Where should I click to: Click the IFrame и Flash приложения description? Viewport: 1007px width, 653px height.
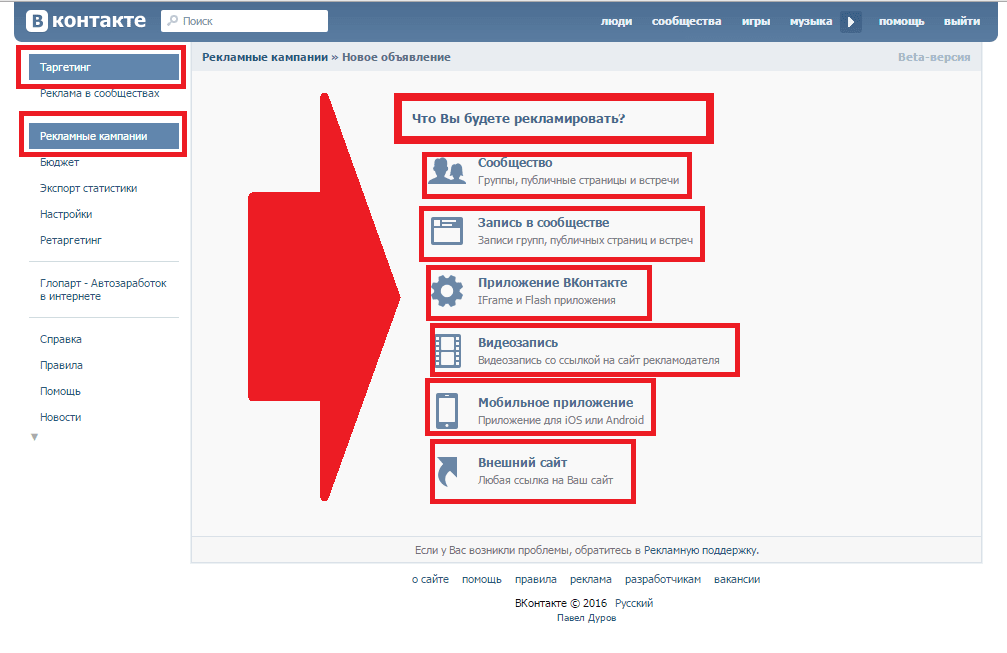(x=547, y=300)
